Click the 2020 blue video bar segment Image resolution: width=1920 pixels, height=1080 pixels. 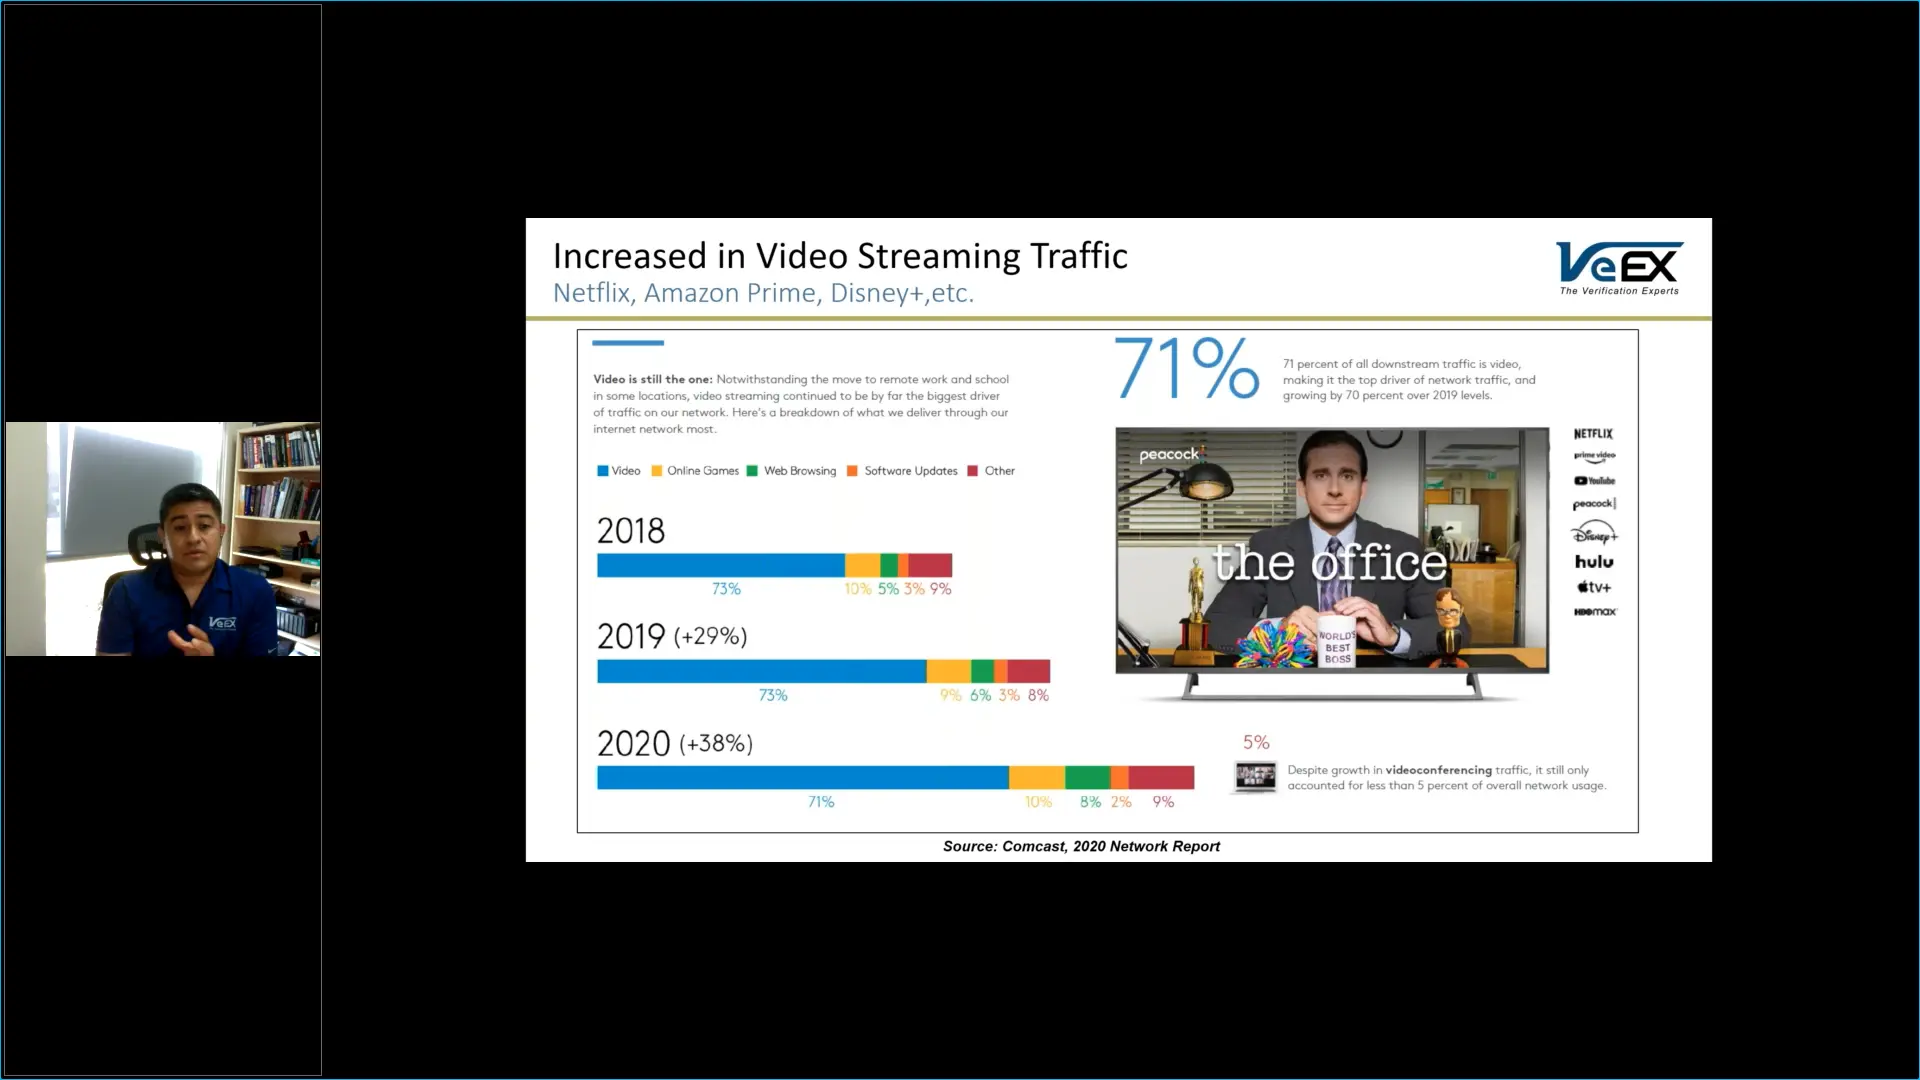pyautogui.click(x=803, y=777)
